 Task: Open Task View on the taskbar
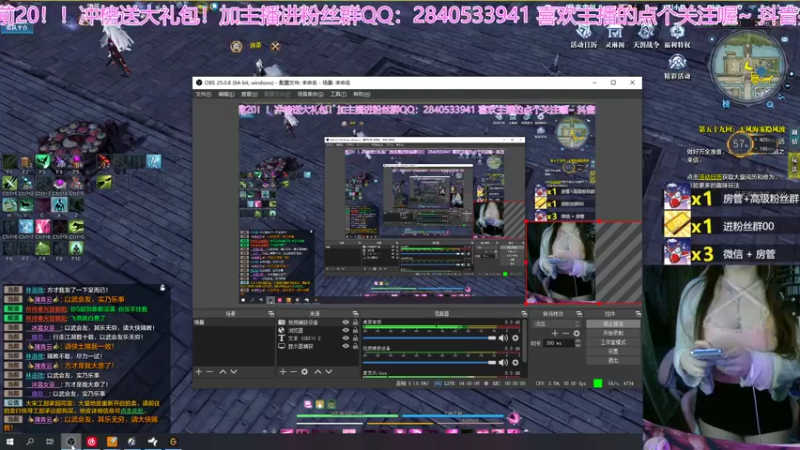(49, 441)
